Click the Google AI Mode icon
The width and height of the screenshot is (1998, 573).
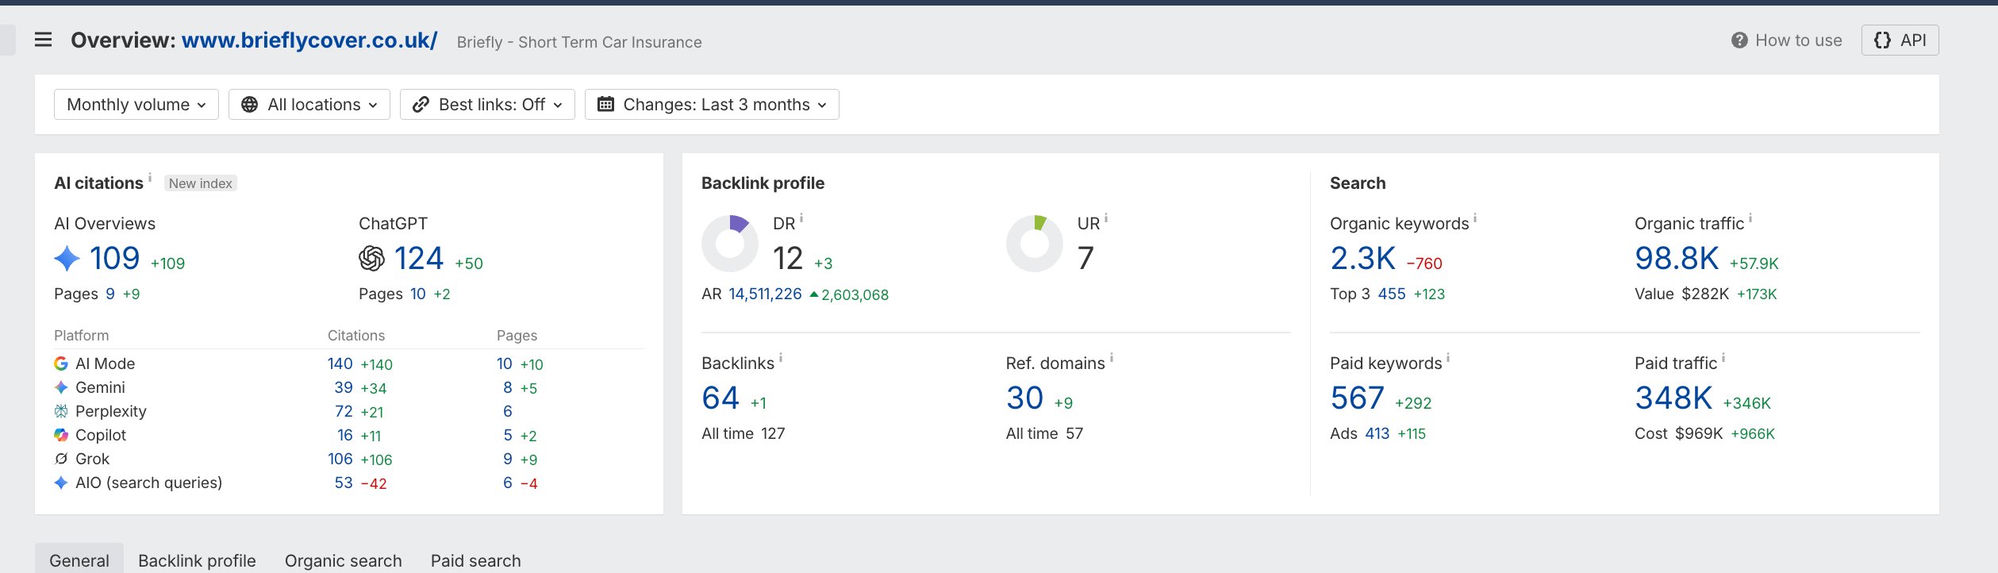coord(61,364)
